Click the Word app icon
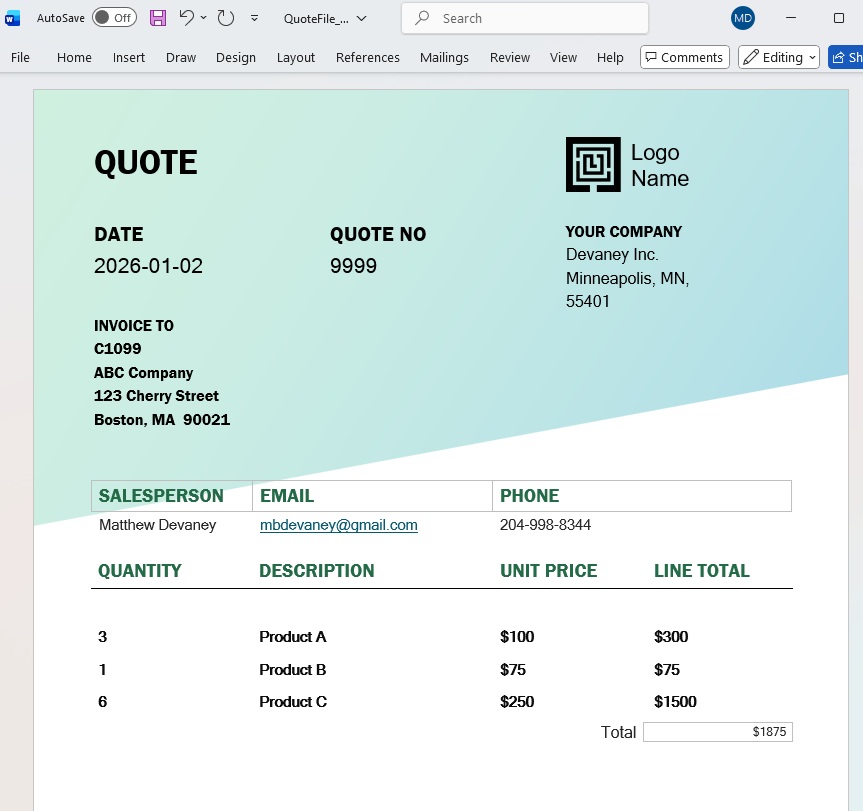Viewport: 863px width, 811px height. click(x=13, y=18)
